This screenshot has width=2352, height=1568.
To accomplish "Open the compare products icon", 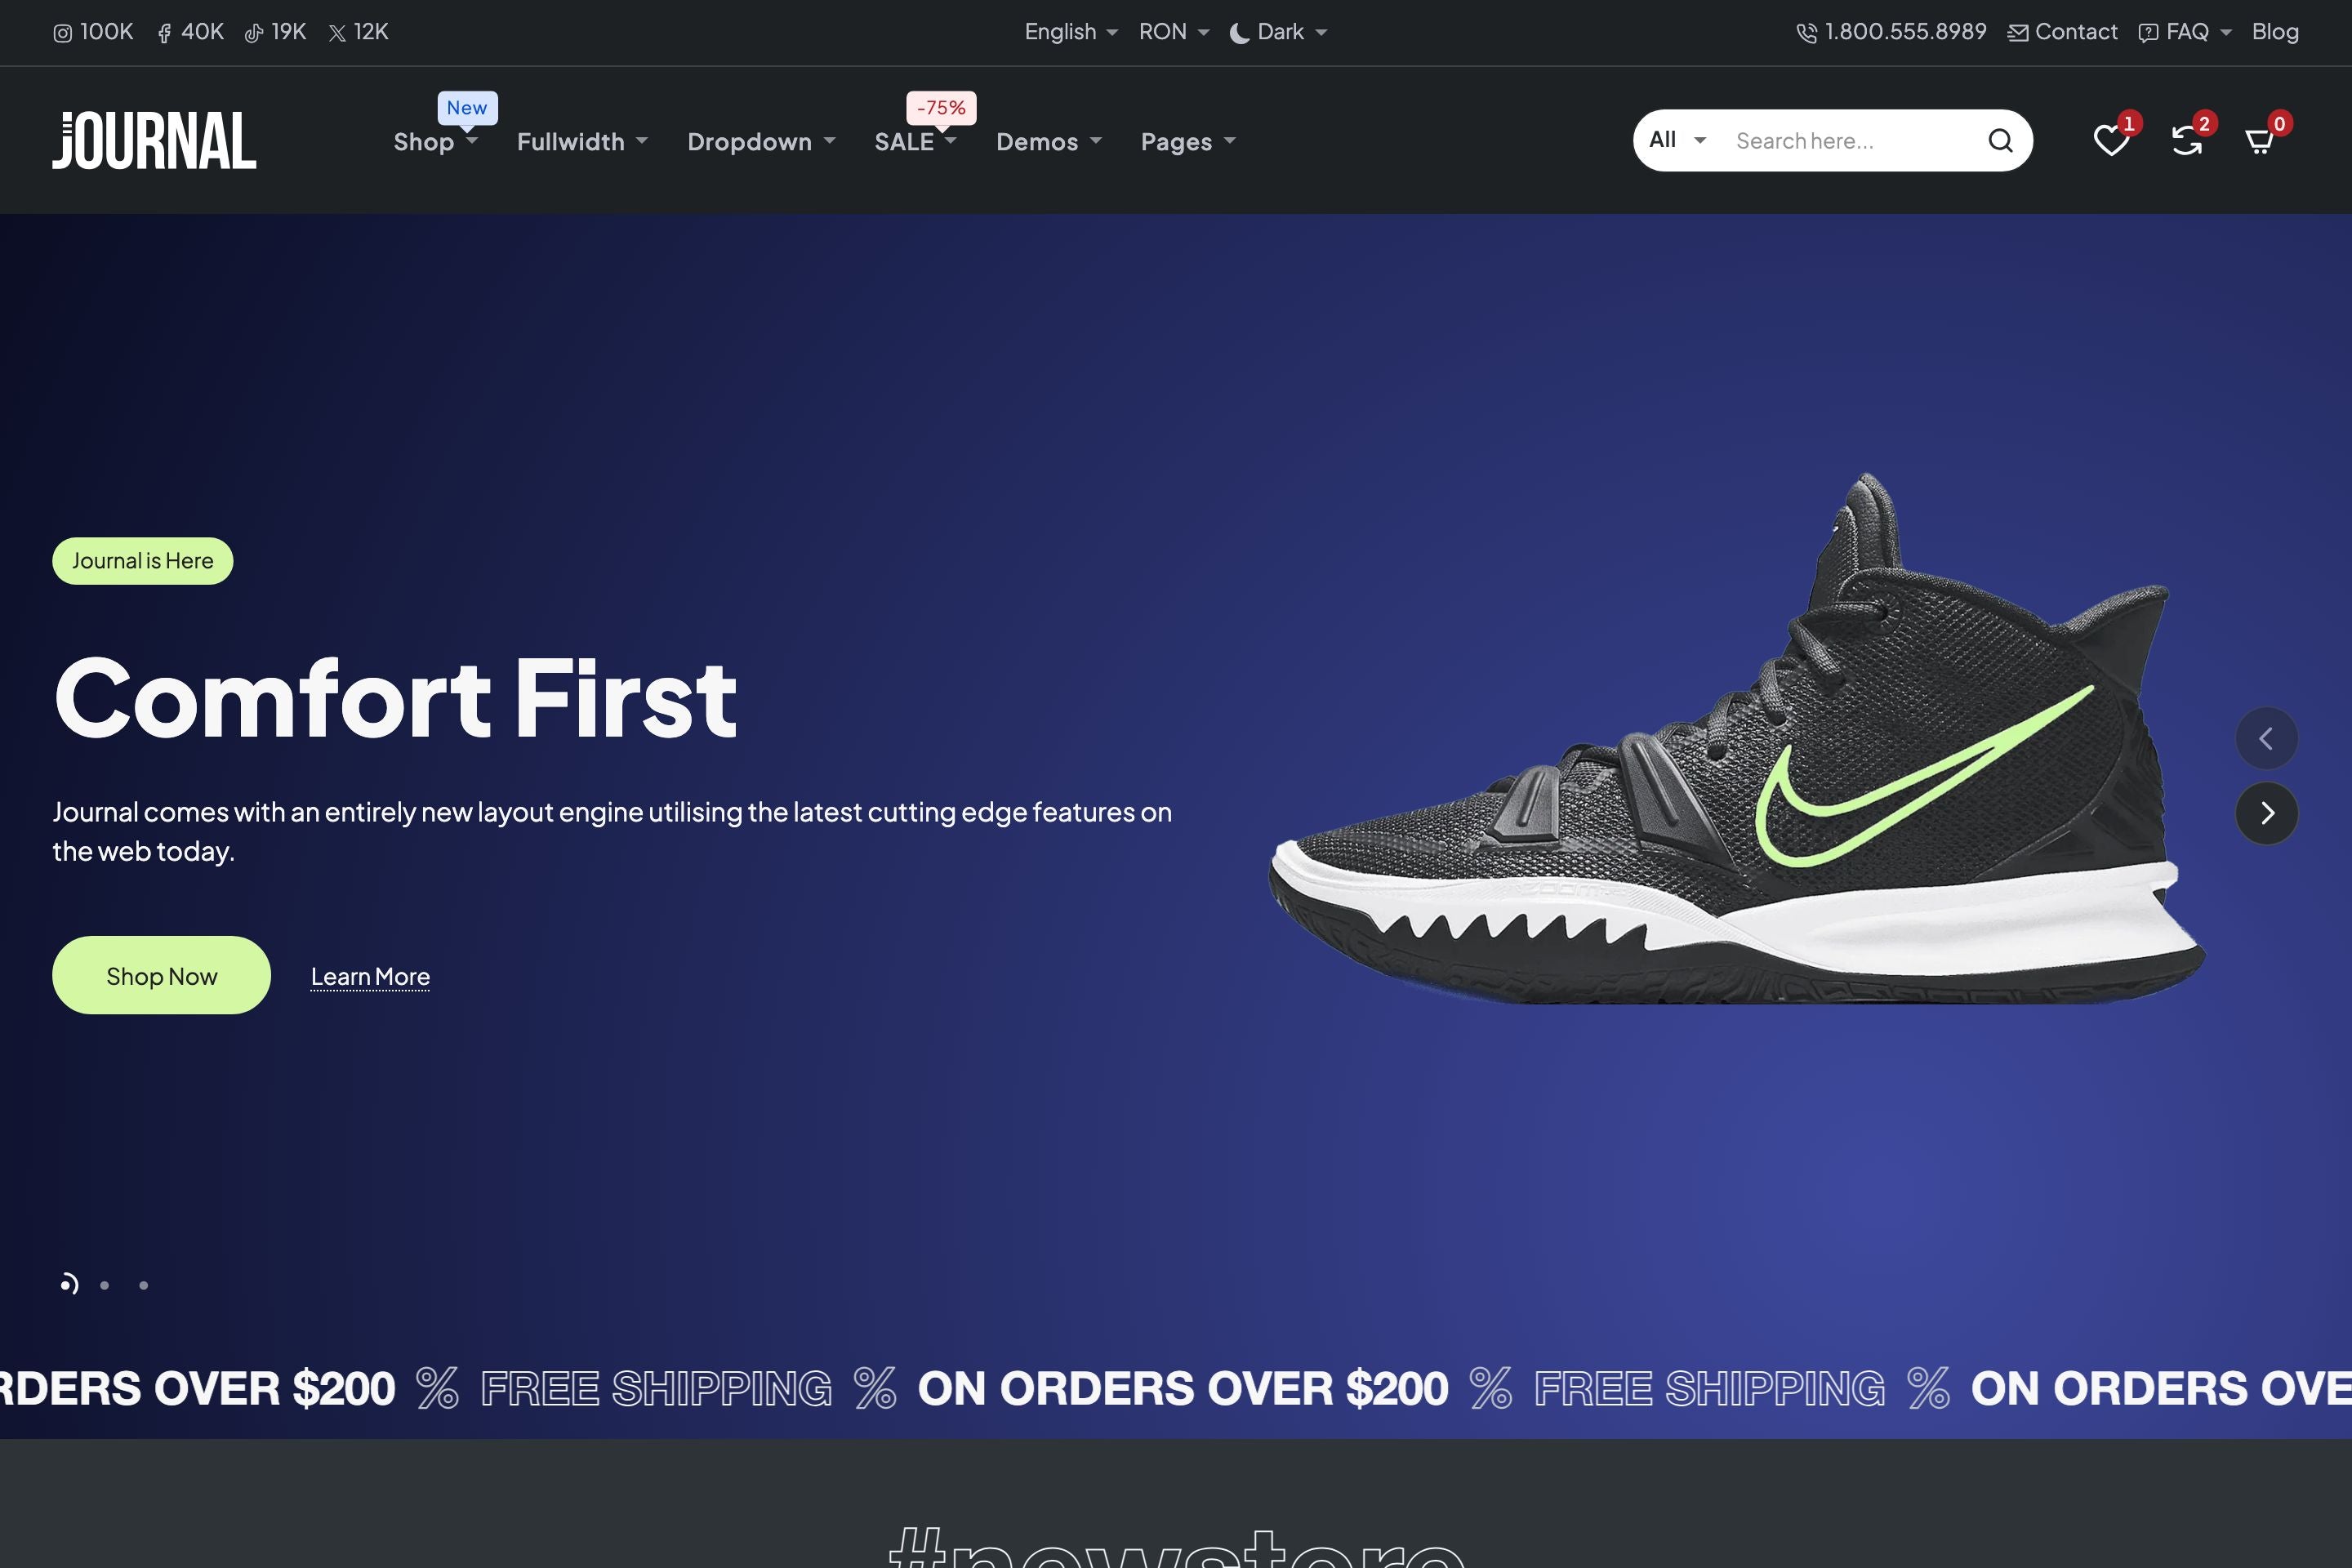I will (x=2187, y=140).
